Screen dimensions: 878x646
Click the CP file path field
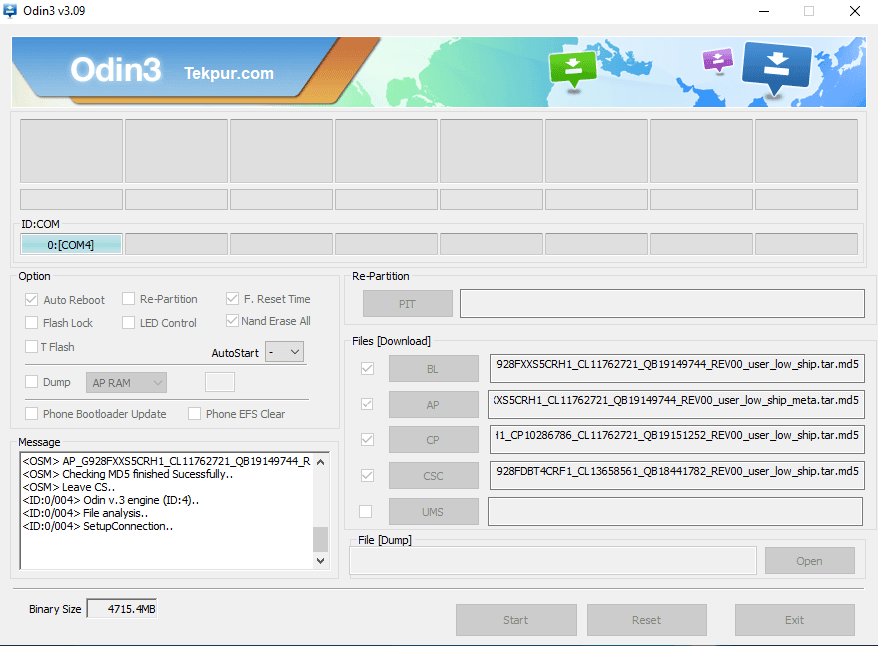(677, 439)
